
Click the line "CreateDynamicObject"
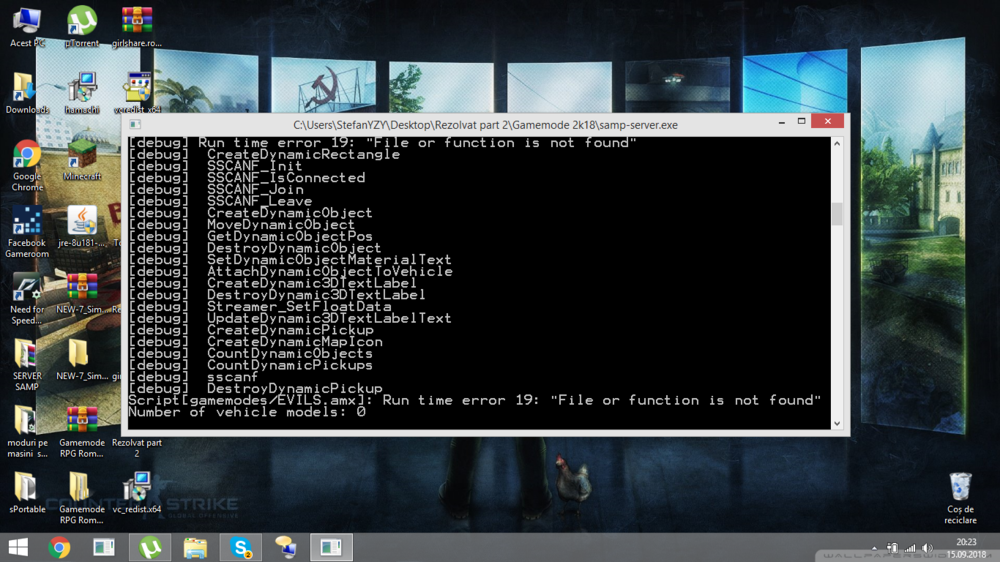(290, 213)
